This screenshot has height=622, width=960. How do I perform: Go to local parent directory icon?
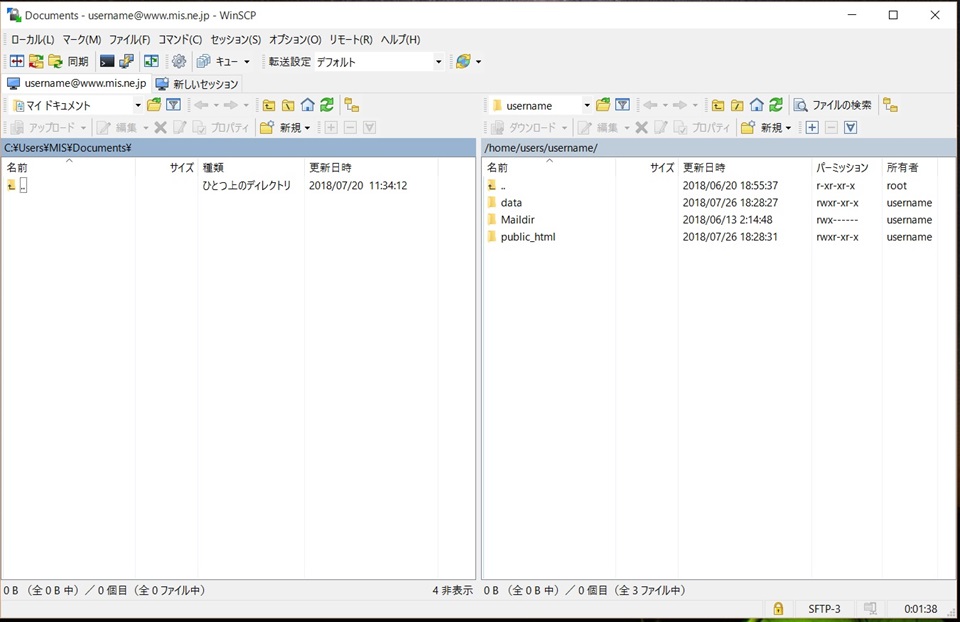269,105
